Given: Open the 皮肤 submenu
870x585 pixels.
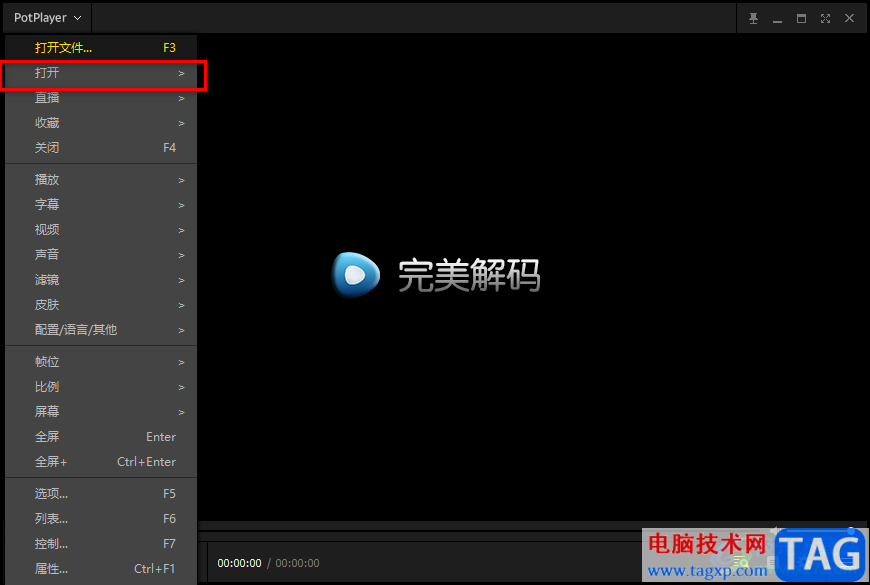Looking at the screenshot, I should click(x=101, y=305).
